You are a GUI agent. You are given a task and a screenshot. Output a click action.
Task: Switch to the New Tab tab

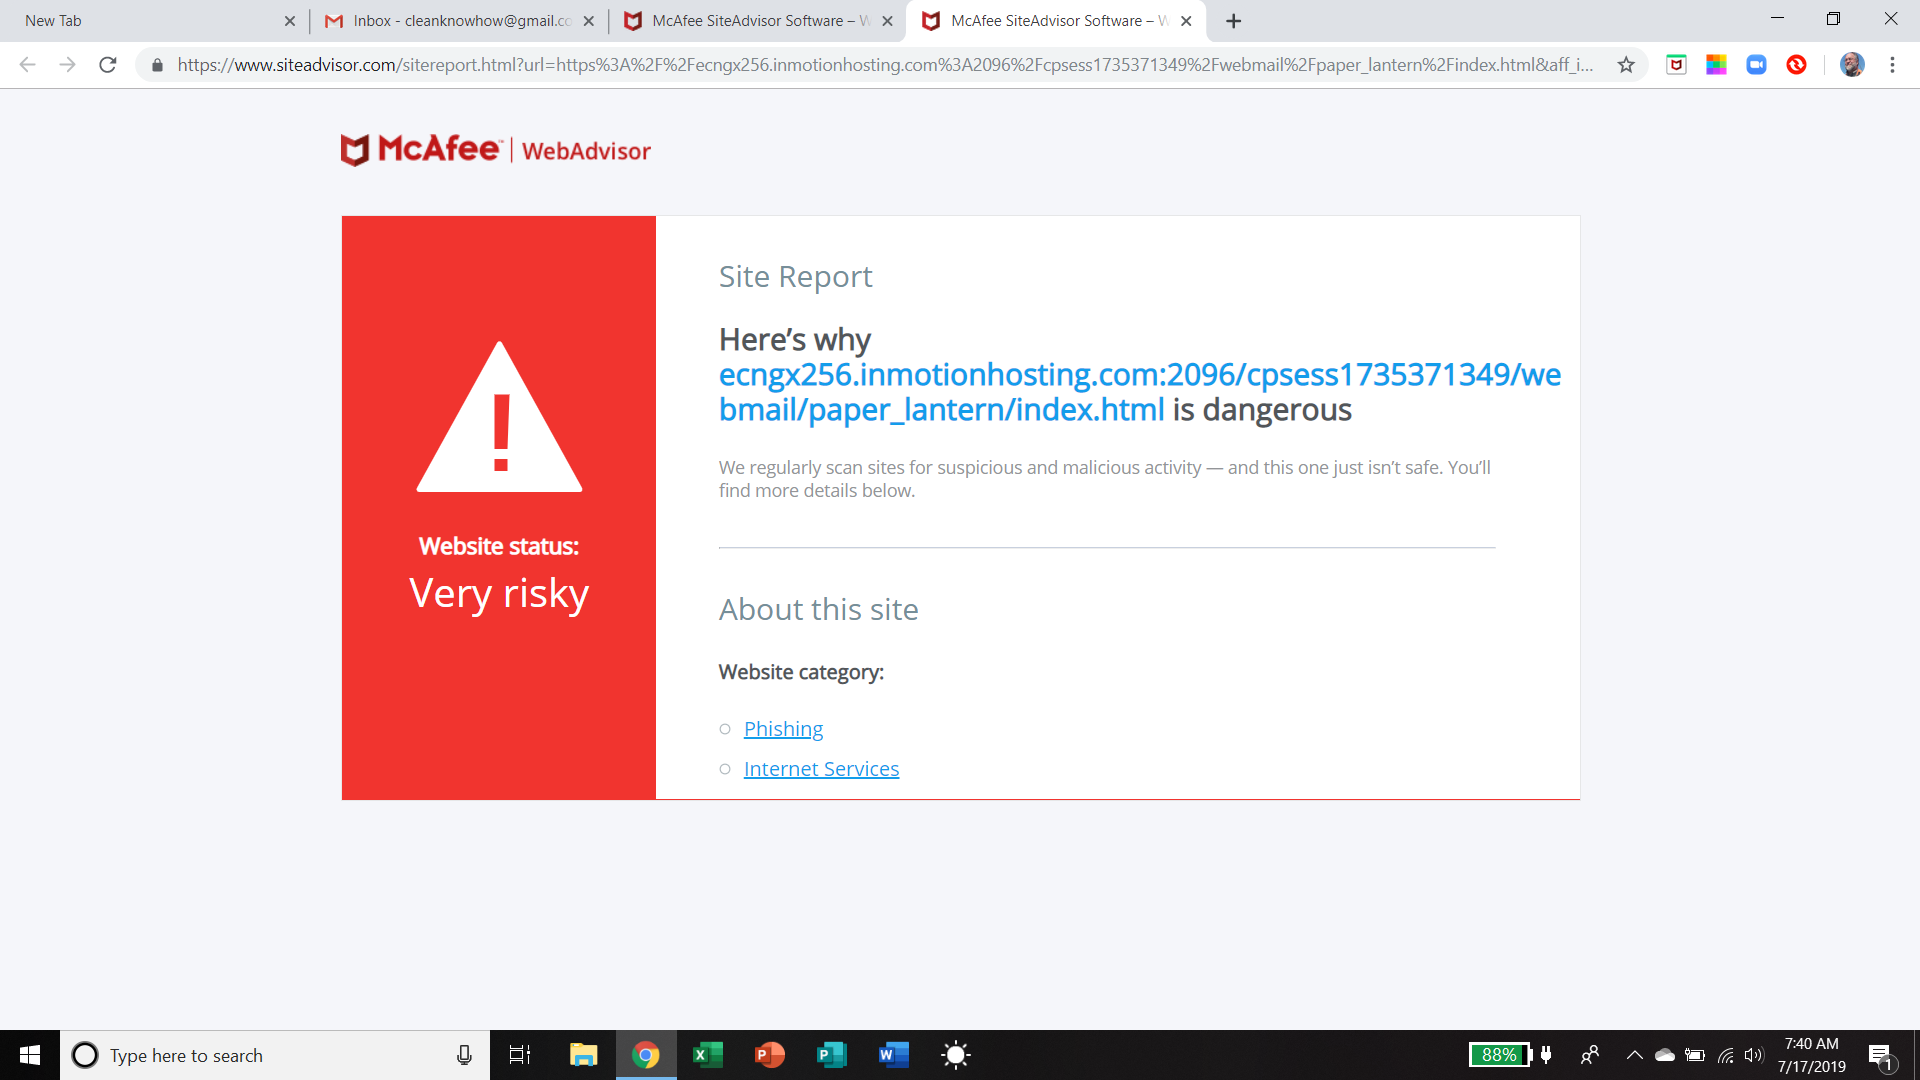(150, 21)
